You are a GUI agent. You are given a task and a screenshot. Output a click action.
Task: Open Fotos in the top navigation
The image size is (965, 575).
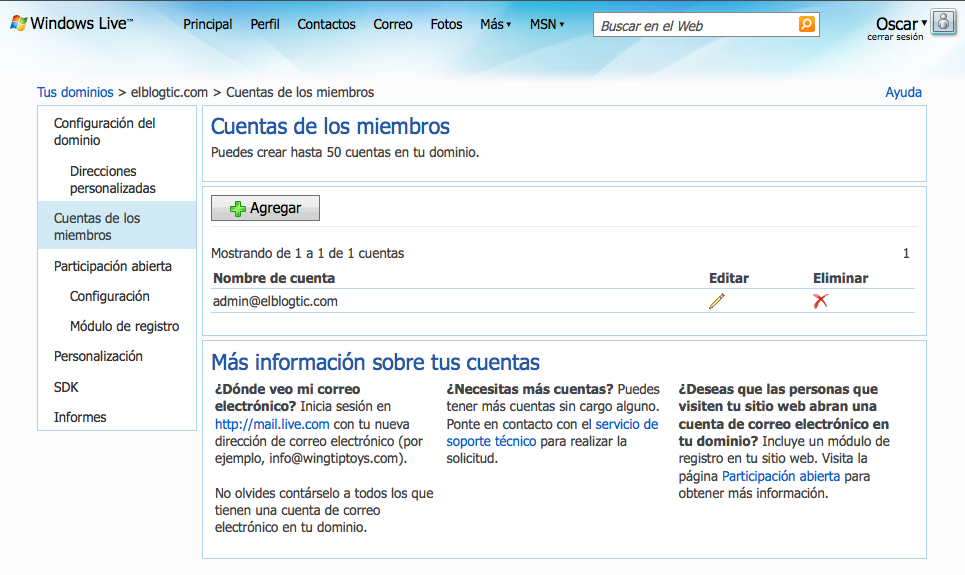click(x=446, y=24)
